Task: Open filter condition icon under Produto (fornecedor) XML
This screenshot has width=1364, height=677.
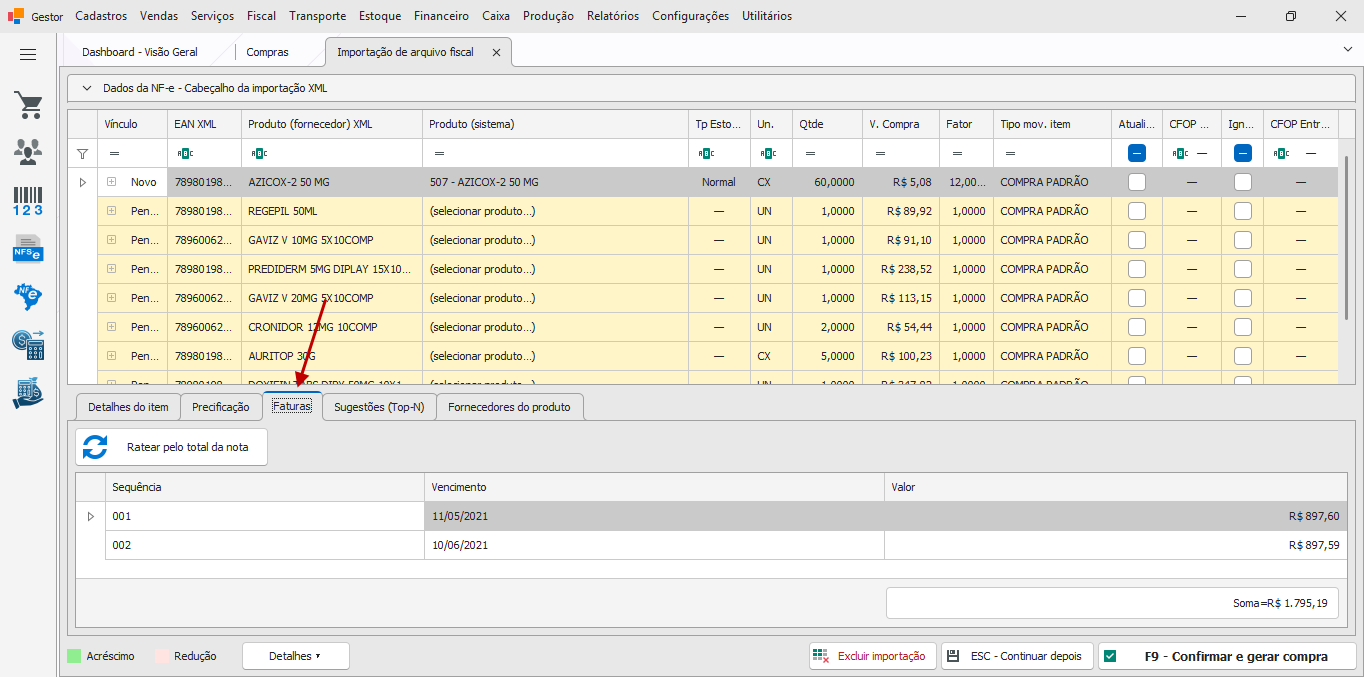Action: click(258, 153)
